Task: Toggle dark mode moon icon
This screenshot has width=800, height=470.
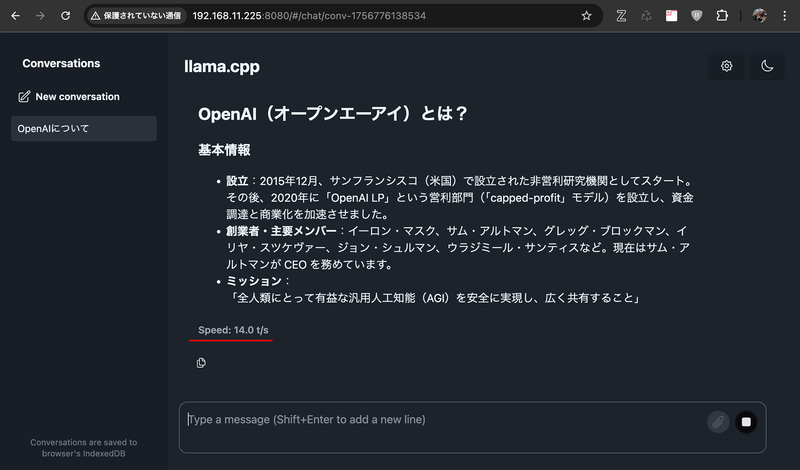Action: [x=767, y=66]
